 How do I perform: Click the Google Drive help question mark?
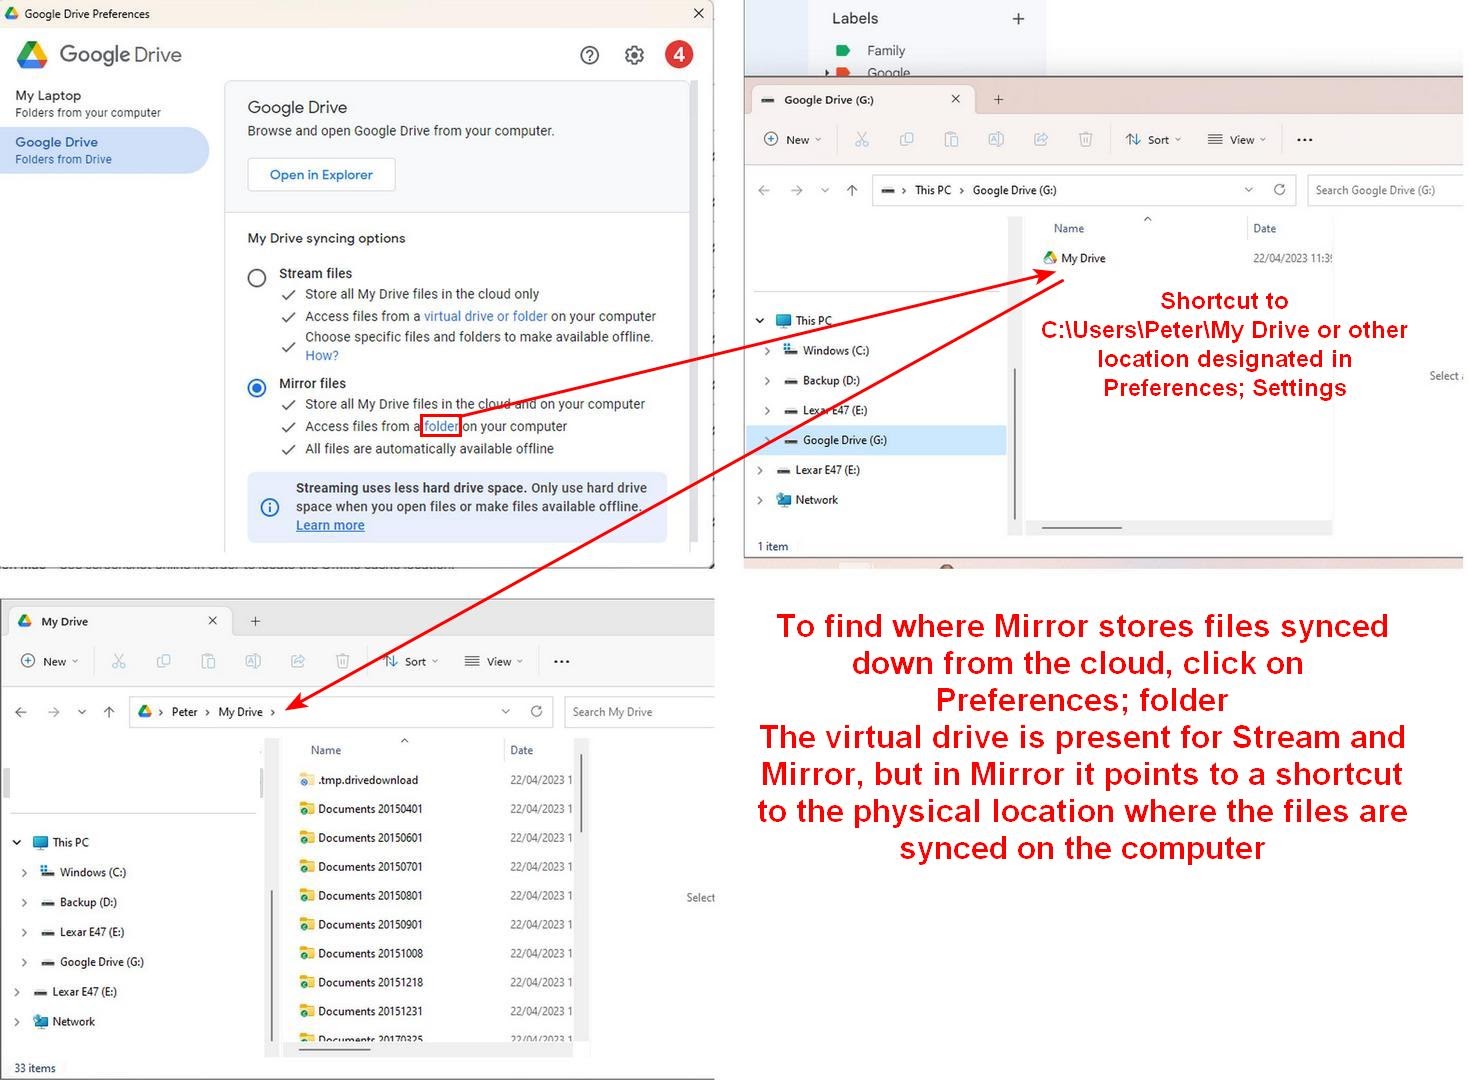[590, 55]
